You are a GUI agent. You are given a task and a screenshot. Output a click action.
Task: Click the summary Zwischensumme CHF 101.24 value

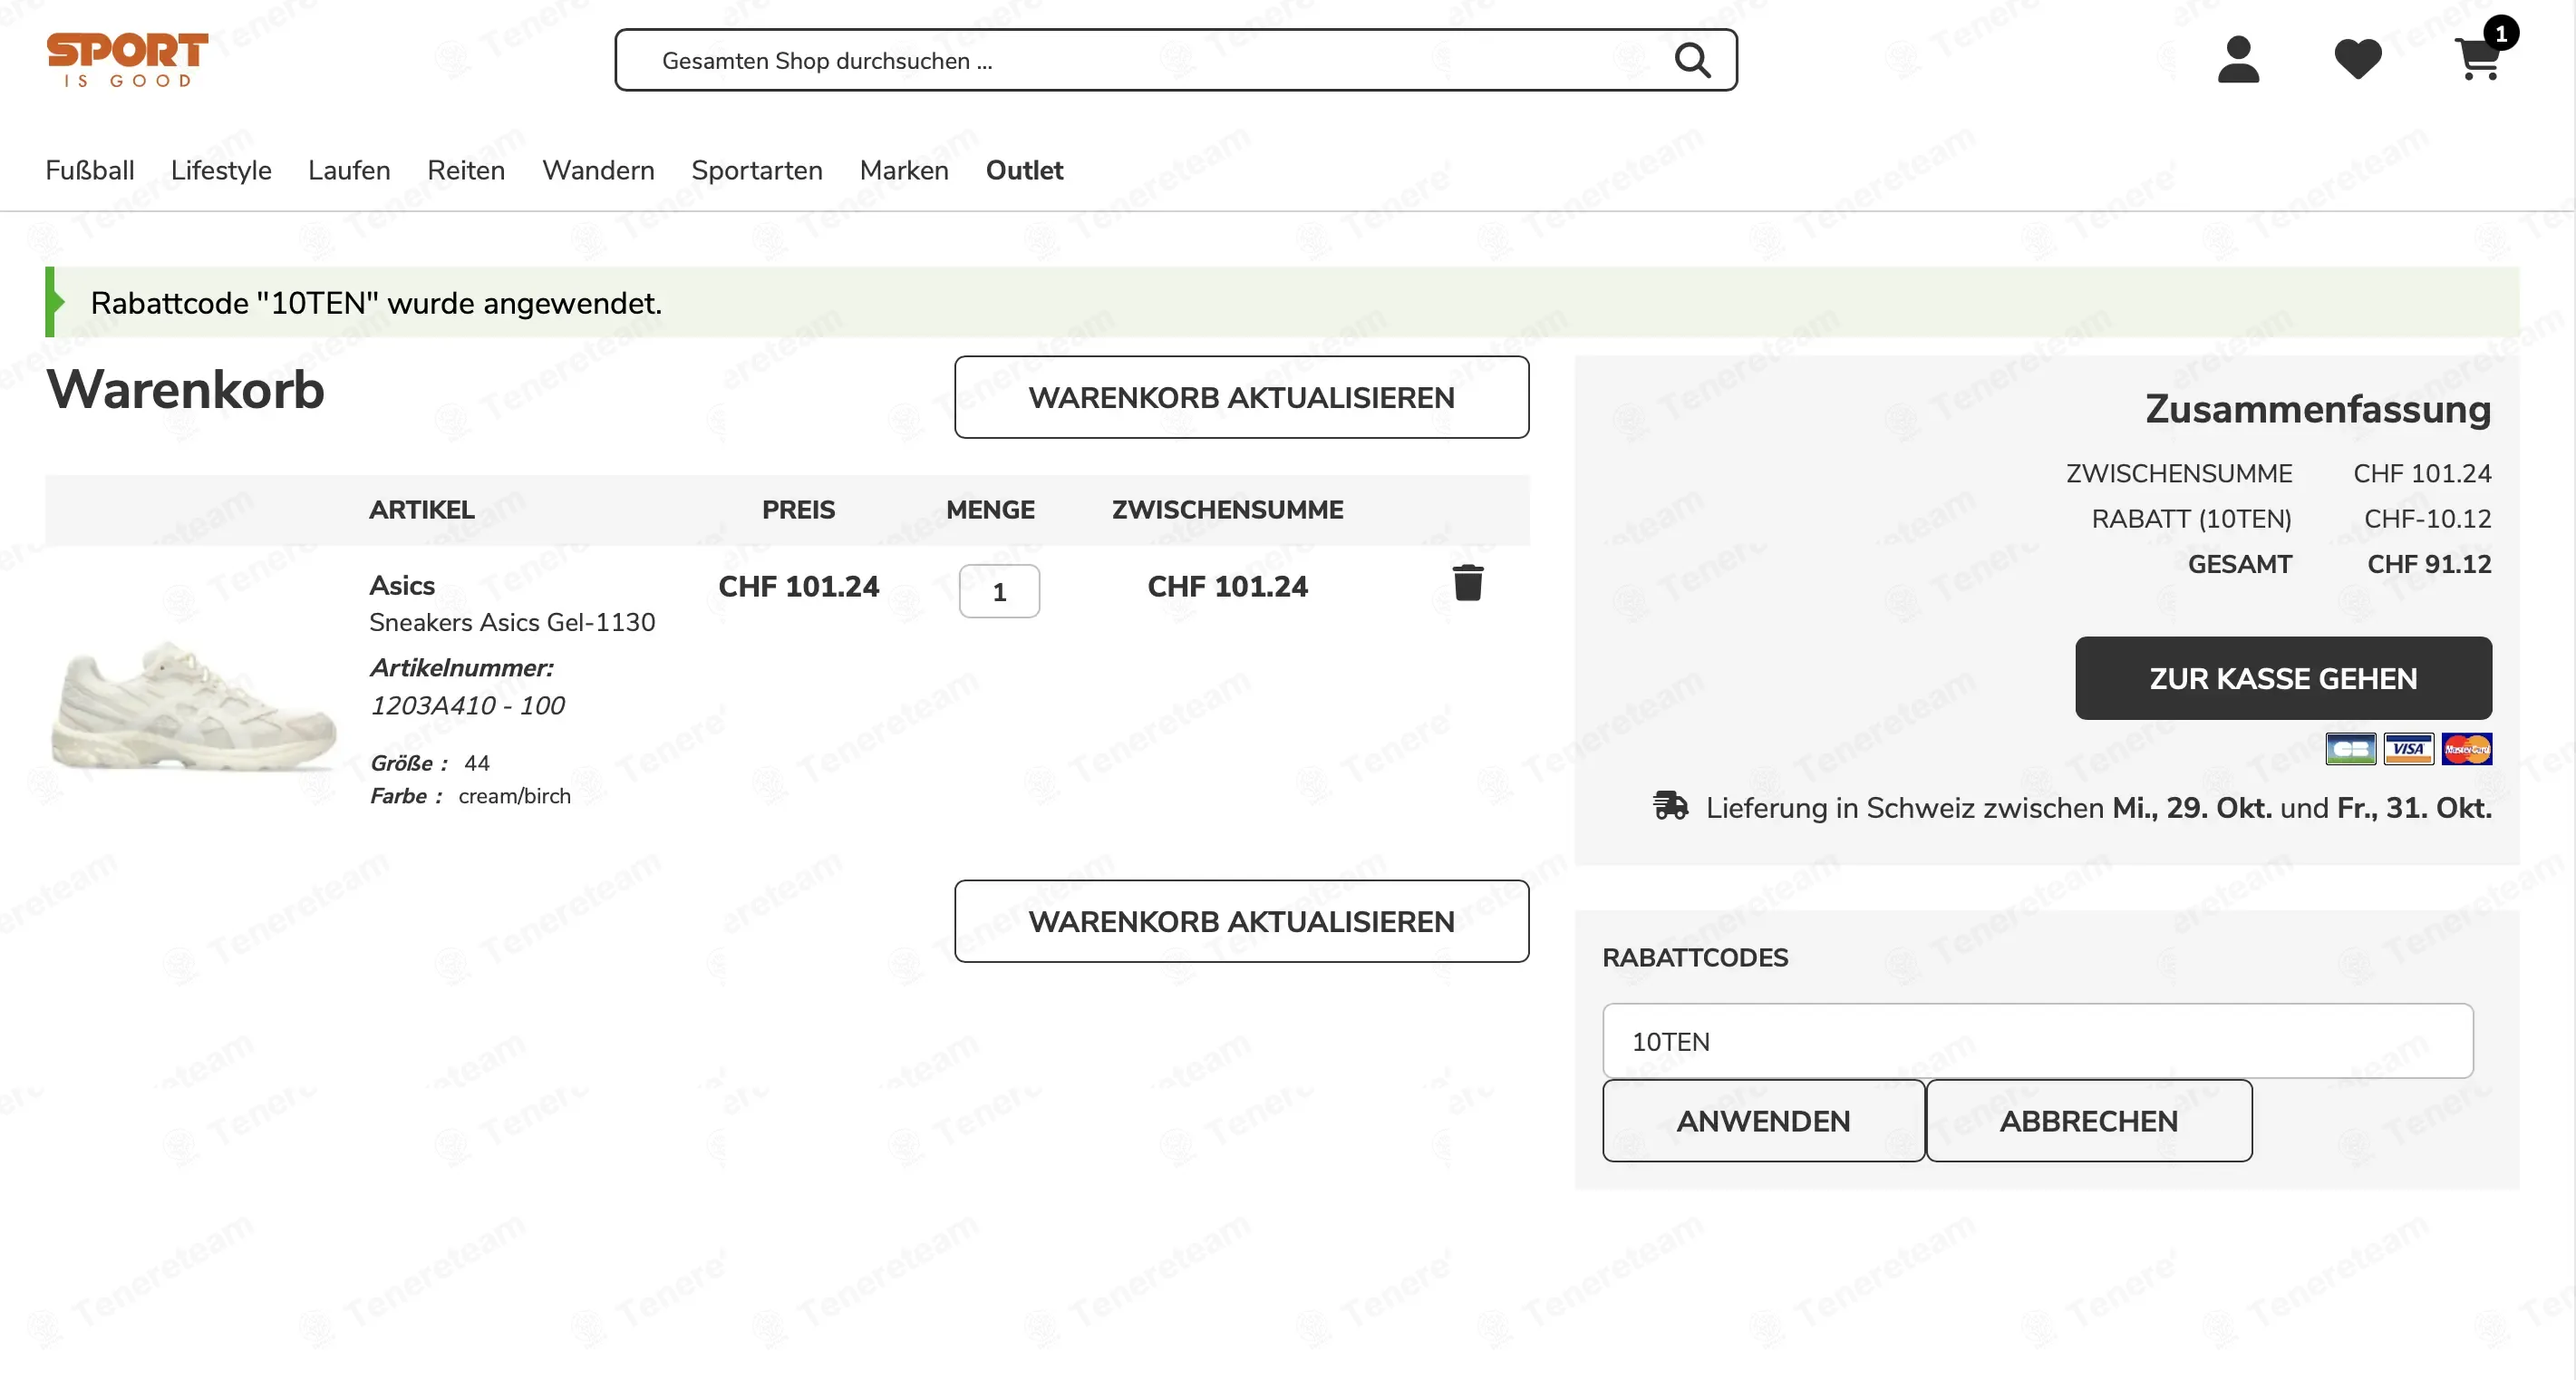pos(2422,473)
